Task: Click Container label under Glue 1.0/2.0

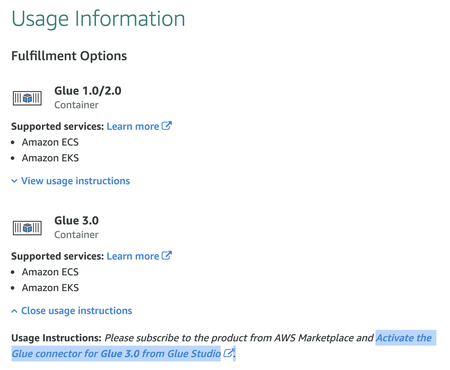Action: (76, 105)
